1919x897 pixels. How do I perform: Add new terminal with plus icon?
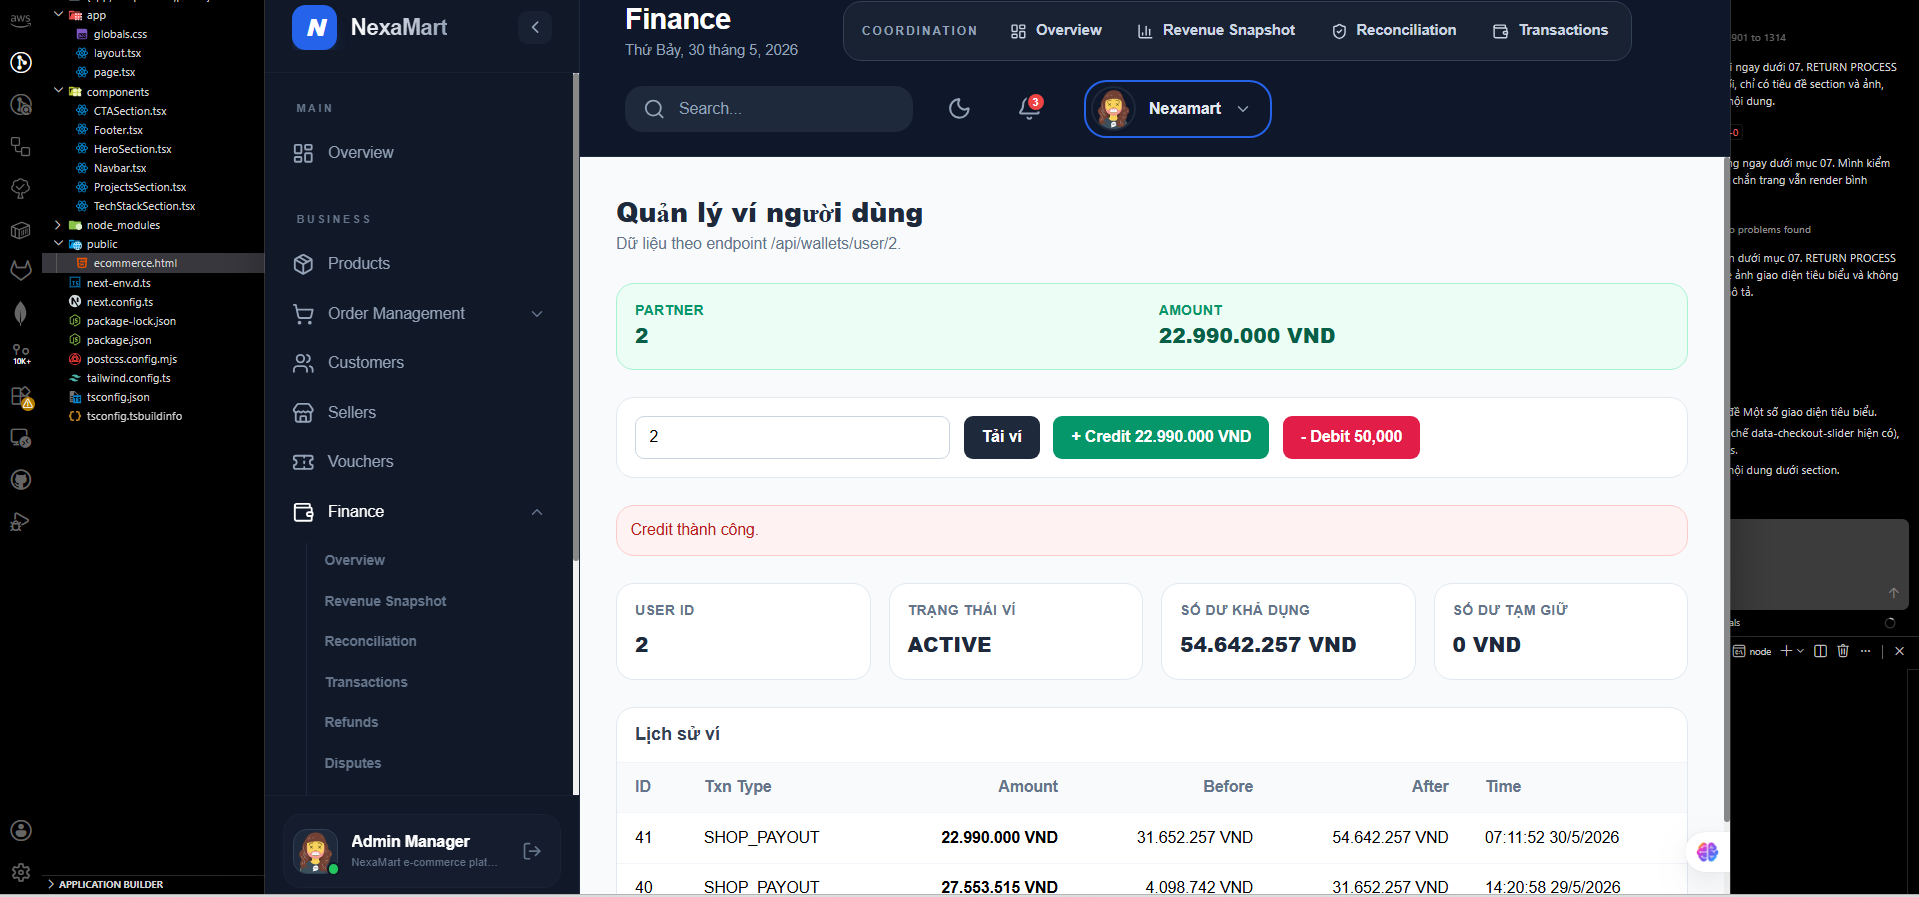(x=1786, y=651)
